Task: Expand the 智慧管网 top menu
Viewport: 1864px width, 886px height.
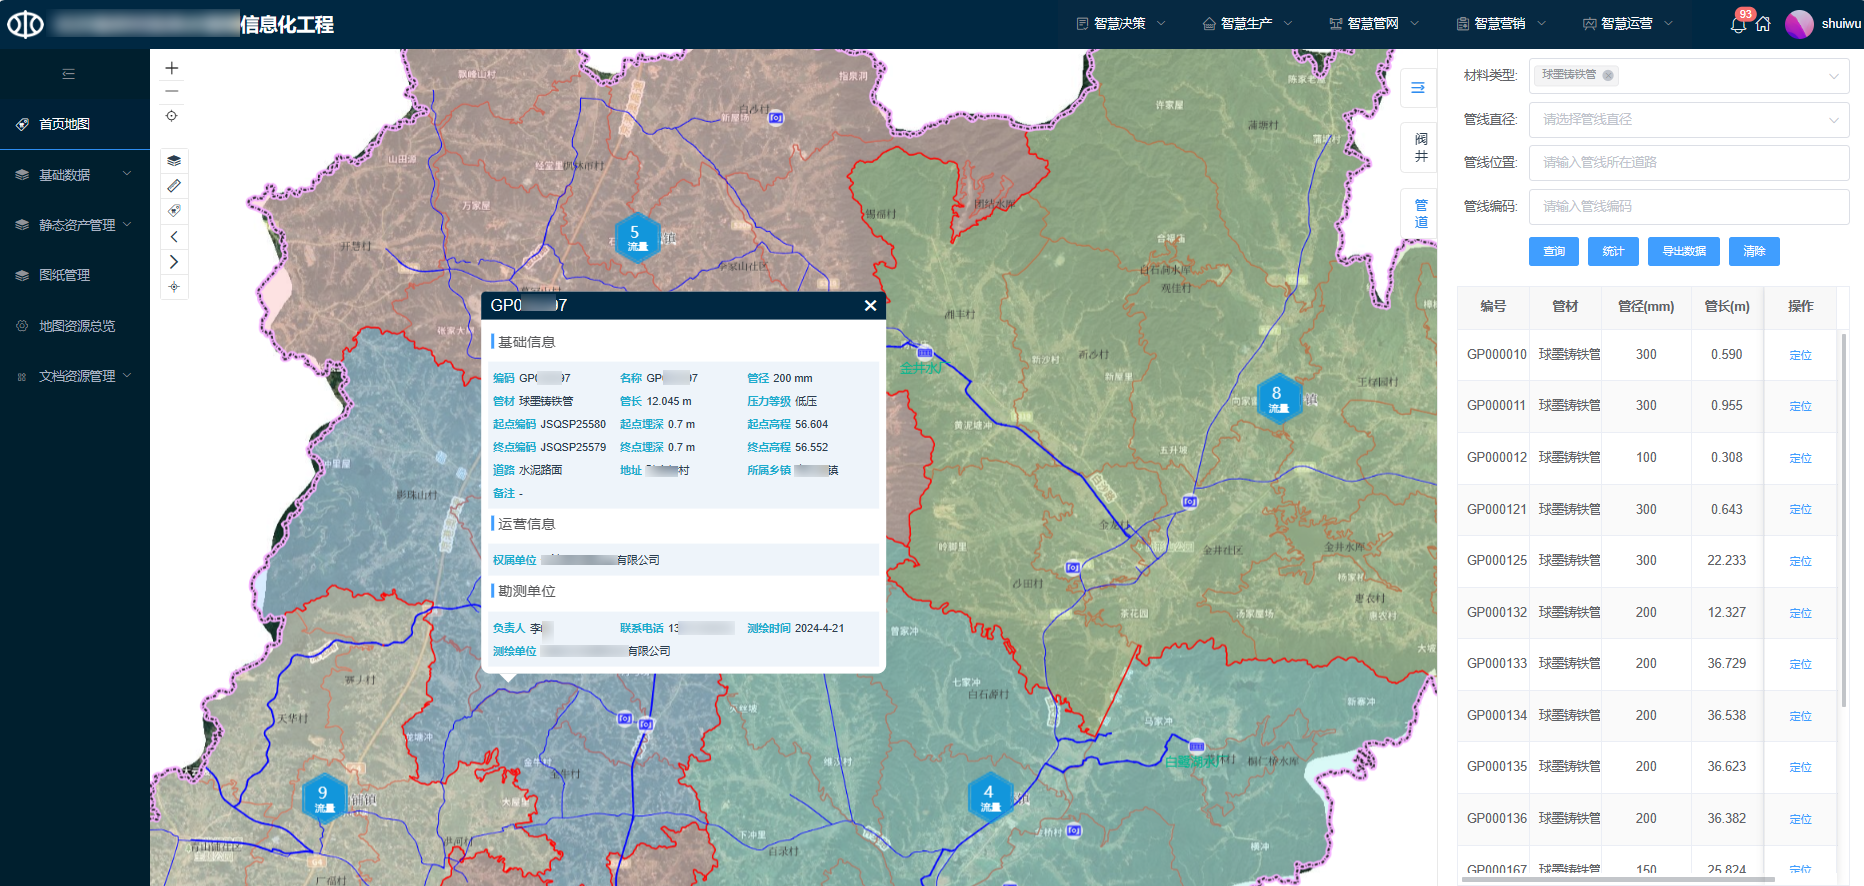Action: click(x=1373, y=24)
